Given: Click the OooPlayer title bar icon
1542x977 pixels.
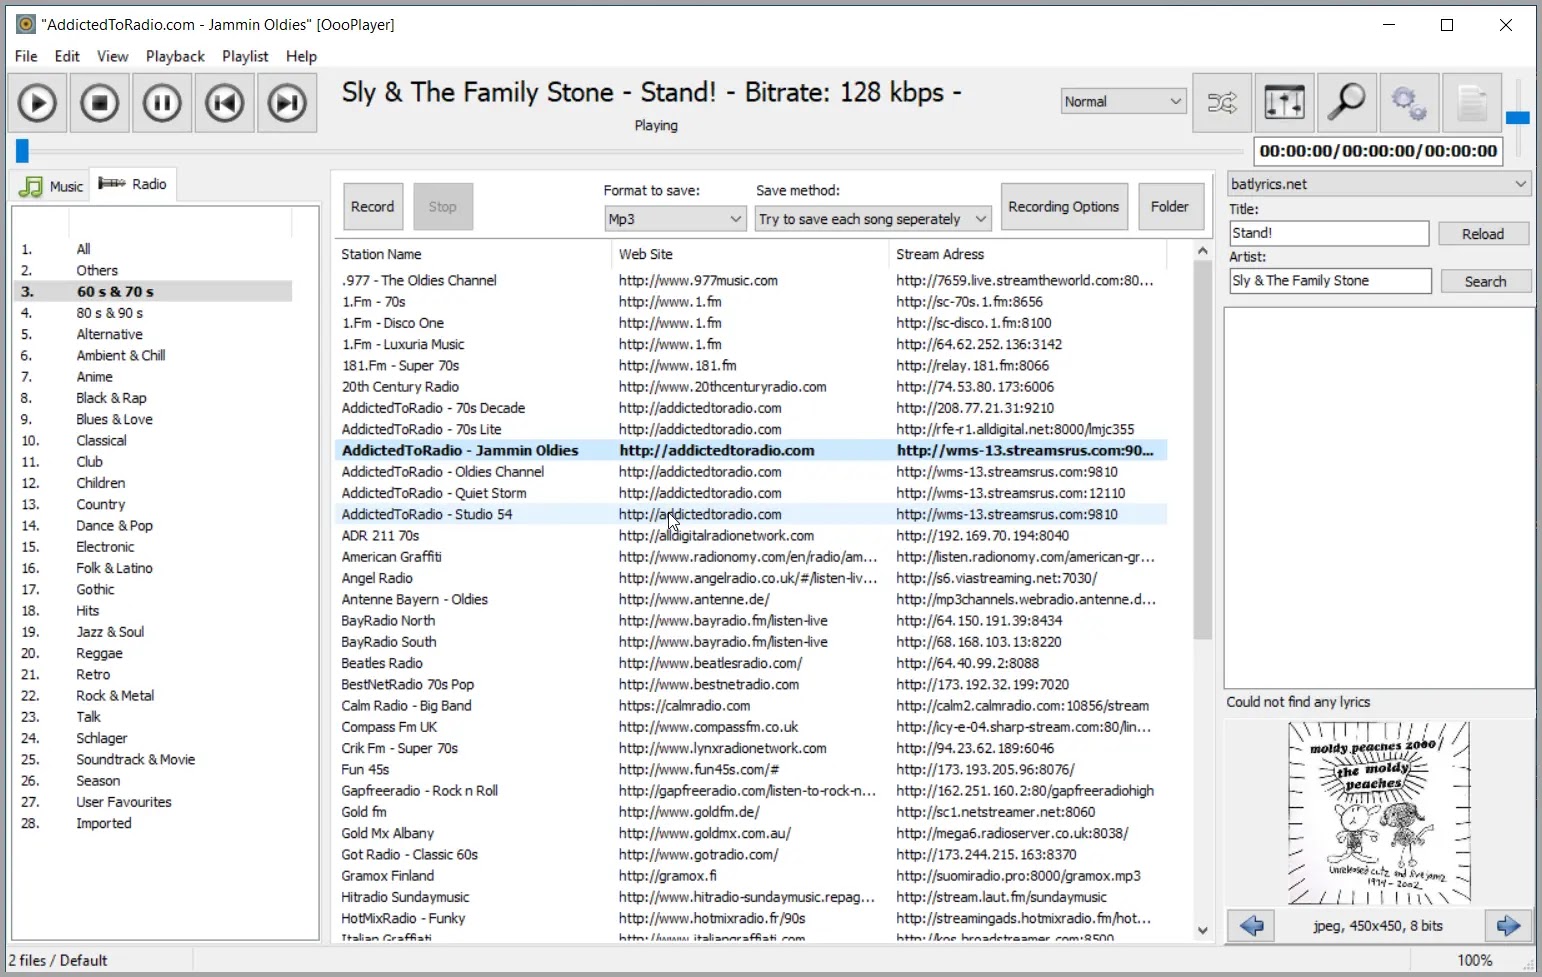Looking at the screenshot, I should tap(26, 25).
